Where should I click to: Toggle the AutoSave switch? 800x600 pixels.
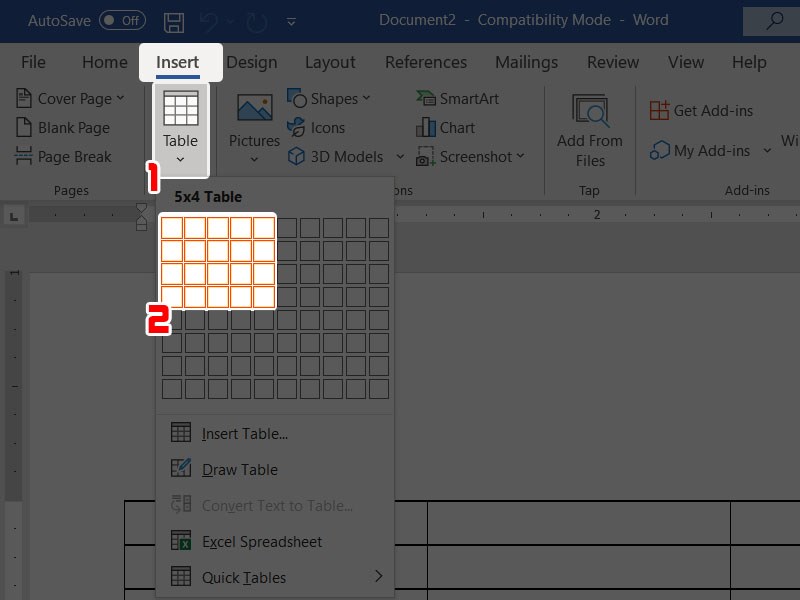[122, 20]
